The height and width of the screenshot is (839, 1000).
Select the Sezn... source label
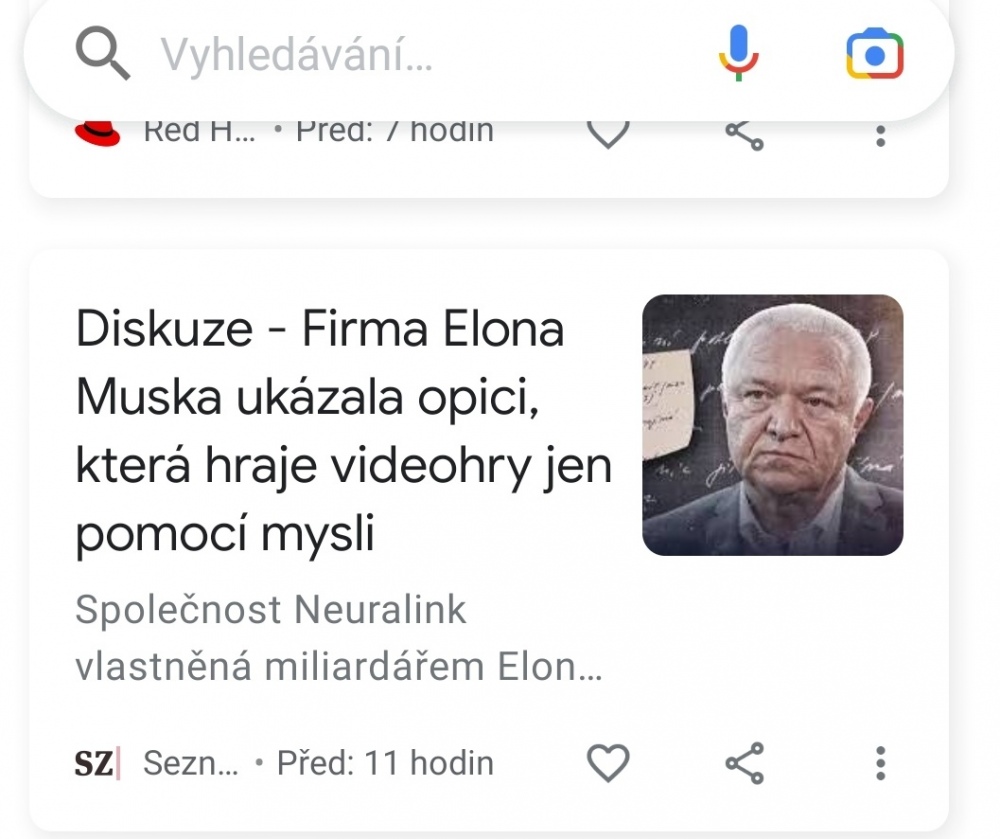[x=191, y=764]
